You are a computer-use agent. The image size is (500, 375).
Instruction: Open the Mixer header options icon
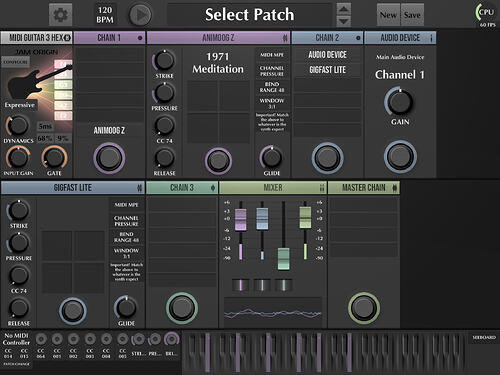[x=322, y=188]
